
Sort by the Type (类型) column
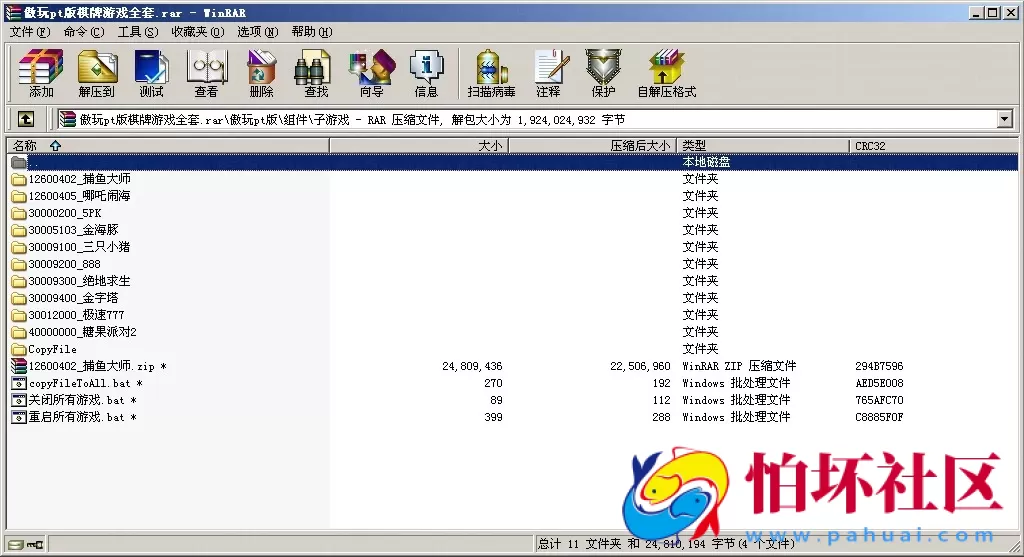(763, 146)
